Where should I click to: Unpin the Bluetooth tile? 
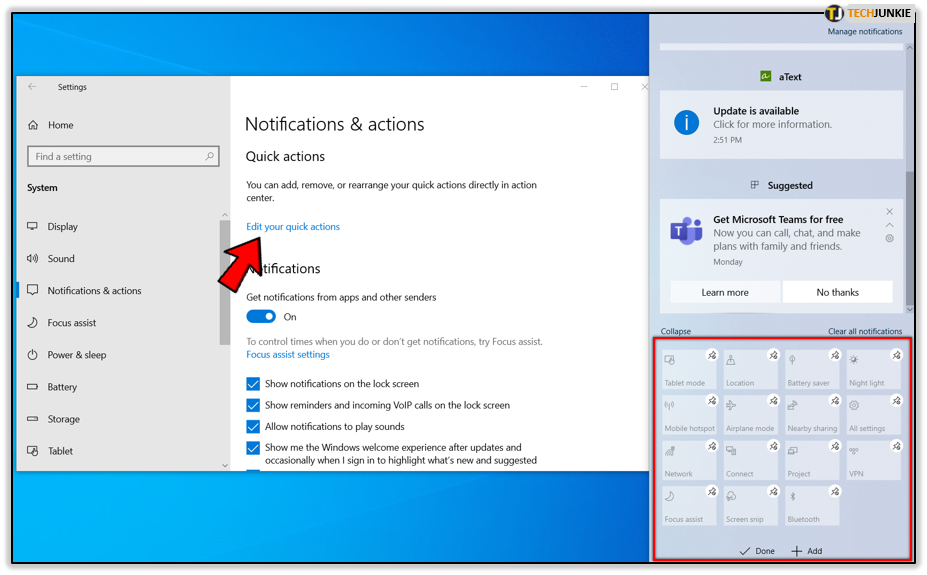(x=835, y=492)
